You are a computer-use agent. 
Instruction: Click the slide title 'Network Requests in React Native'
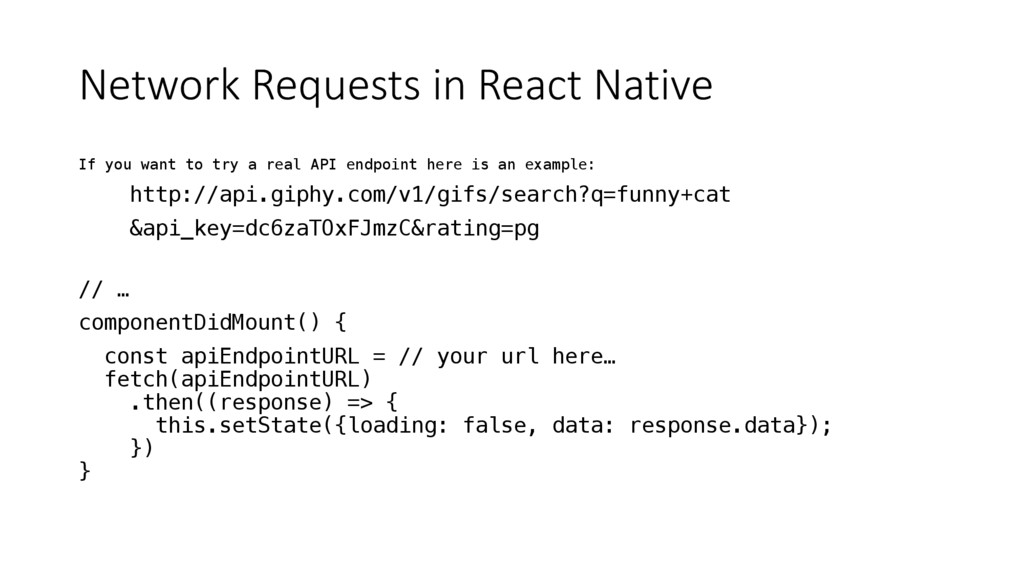click(396, 85)
